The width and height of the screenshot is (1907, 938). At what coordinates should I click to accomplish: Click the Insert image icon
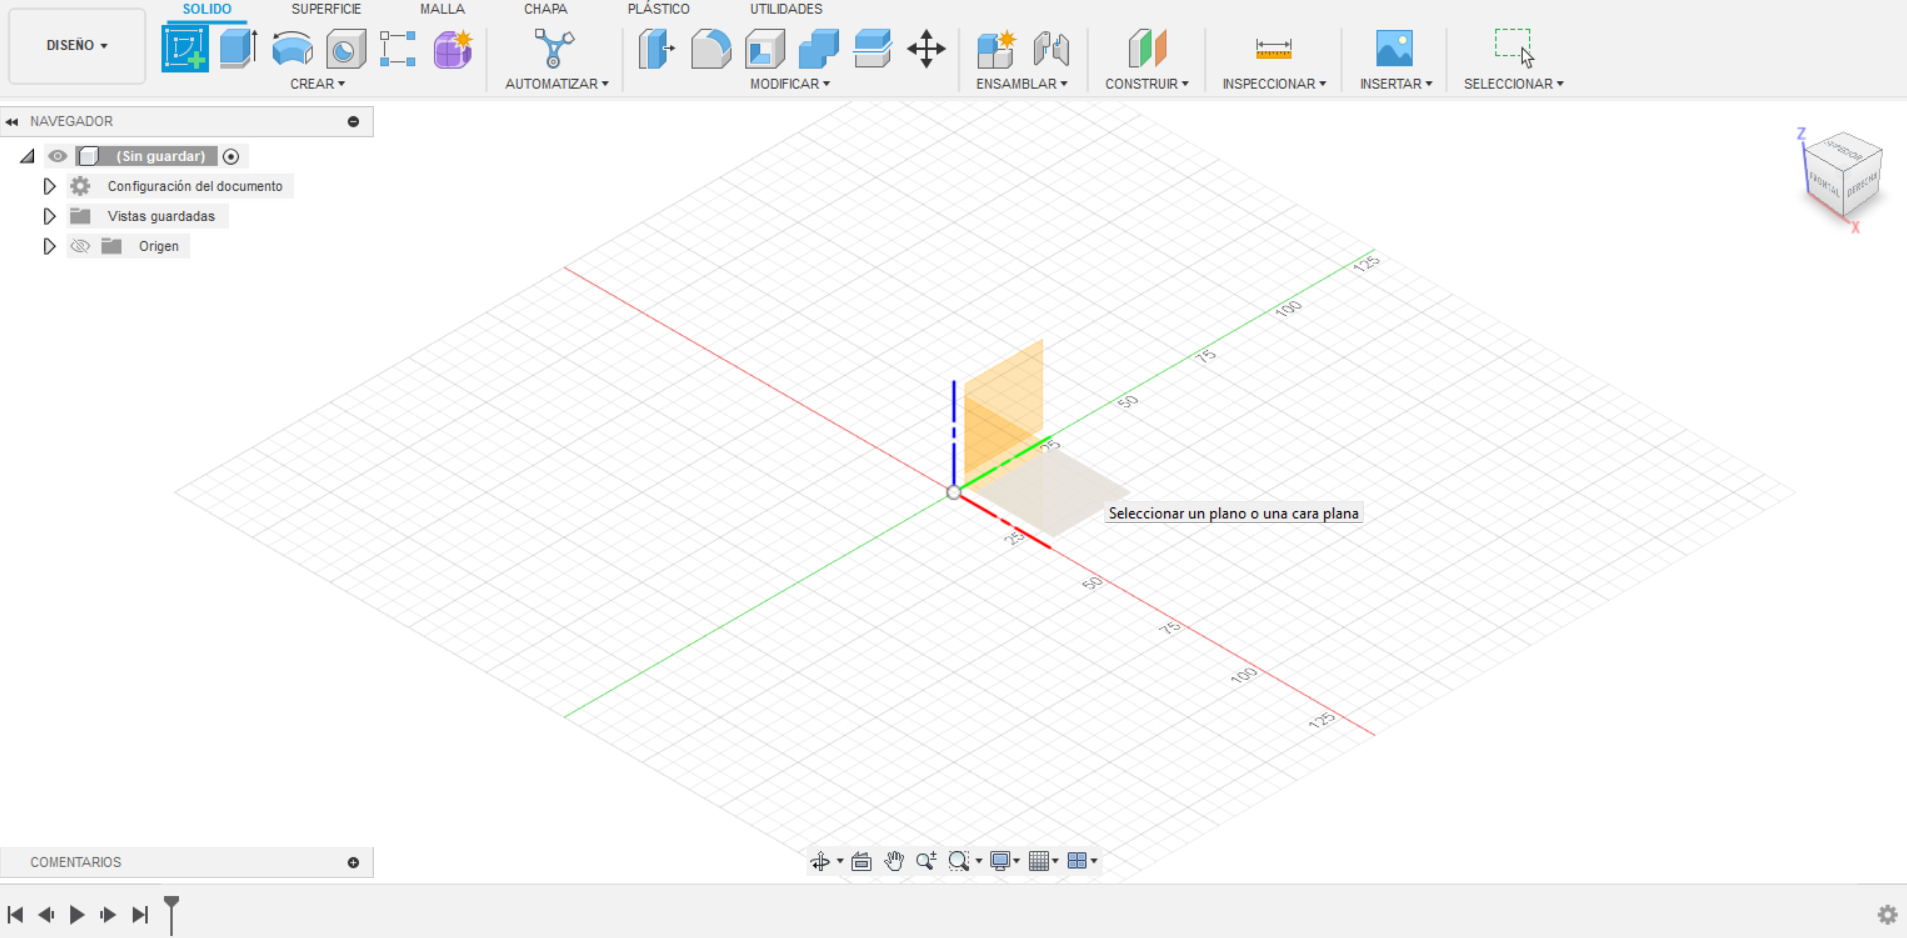coord(1394,48)
